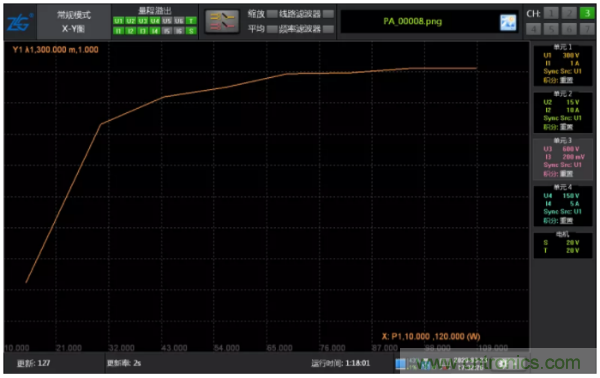Open the 单元3 unit settings panel
600x378 pixels.
(562, 158)
